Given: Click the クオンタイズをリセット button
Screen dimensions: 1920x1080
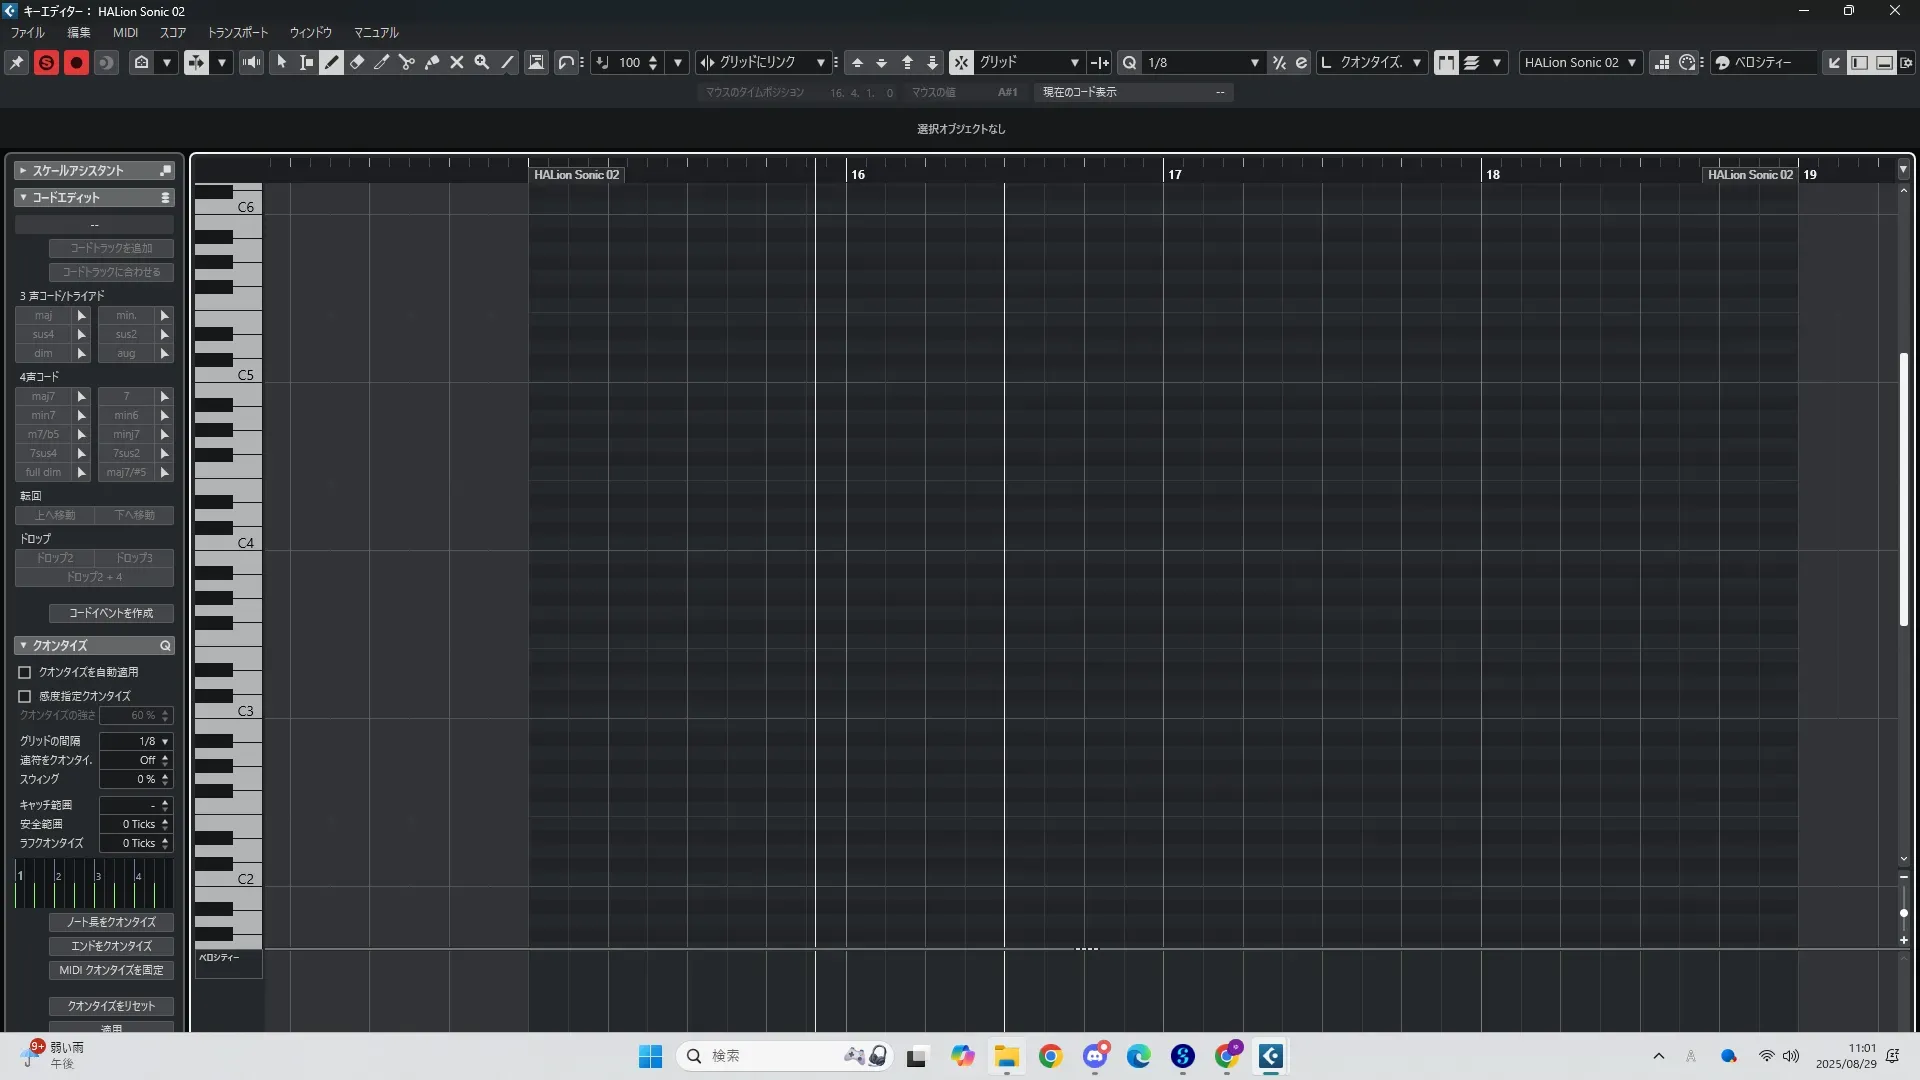Looking at the screenshot, I should [111, 1006].
